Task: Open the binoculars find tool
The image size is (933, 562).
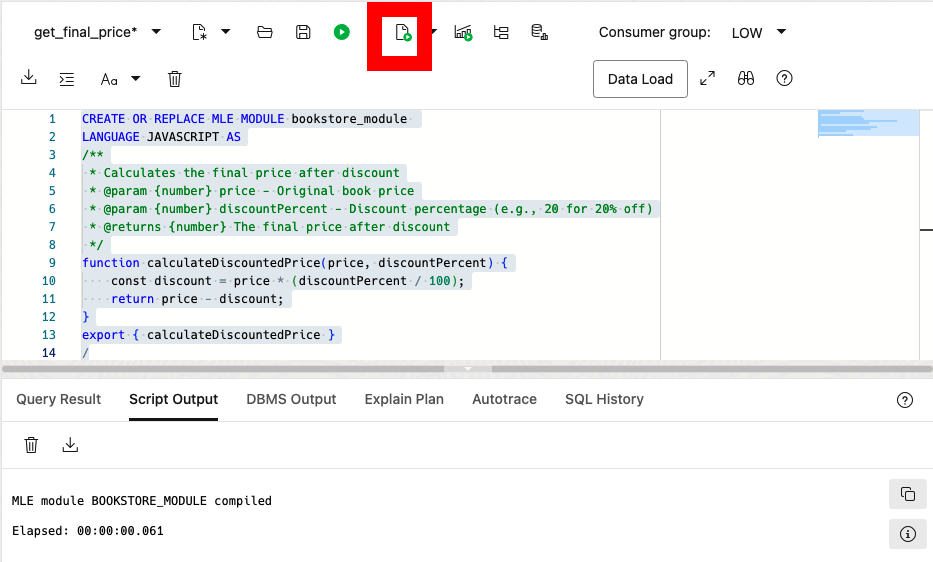Action: (746, 79)
